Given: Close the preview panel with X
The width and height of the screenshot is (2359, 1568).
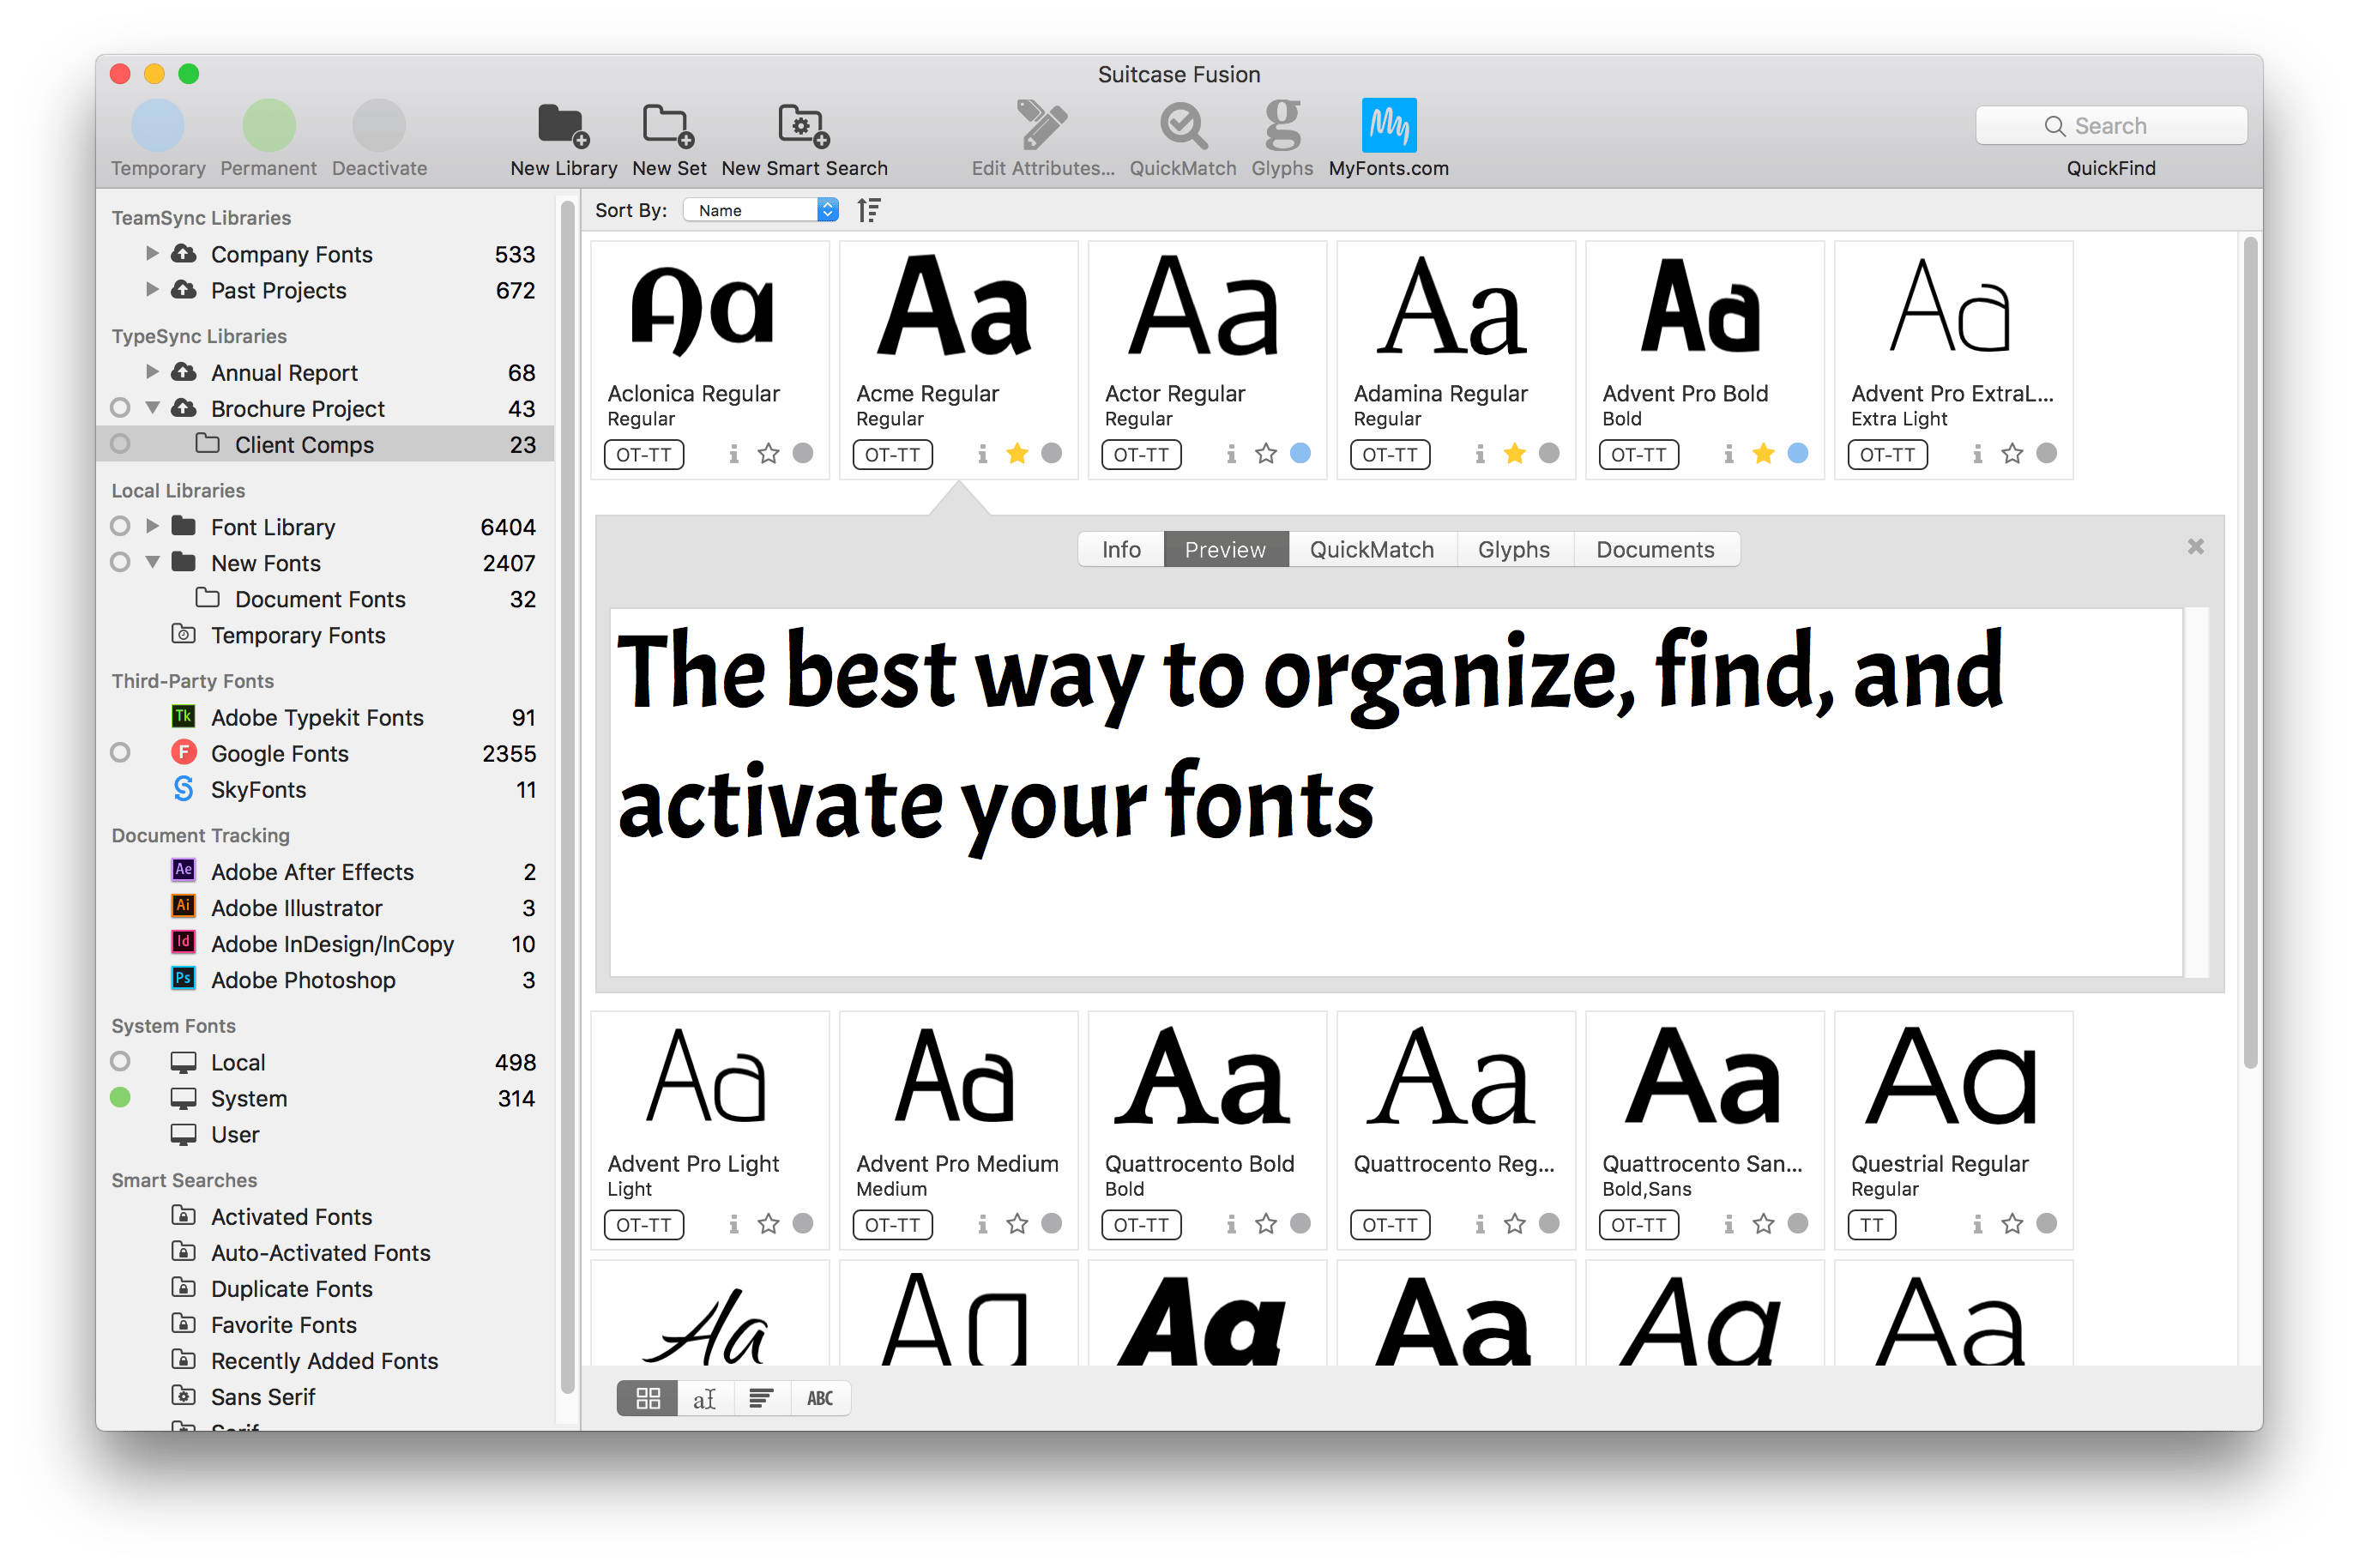Looking at the screenshot, I should tap(2195, 546).
